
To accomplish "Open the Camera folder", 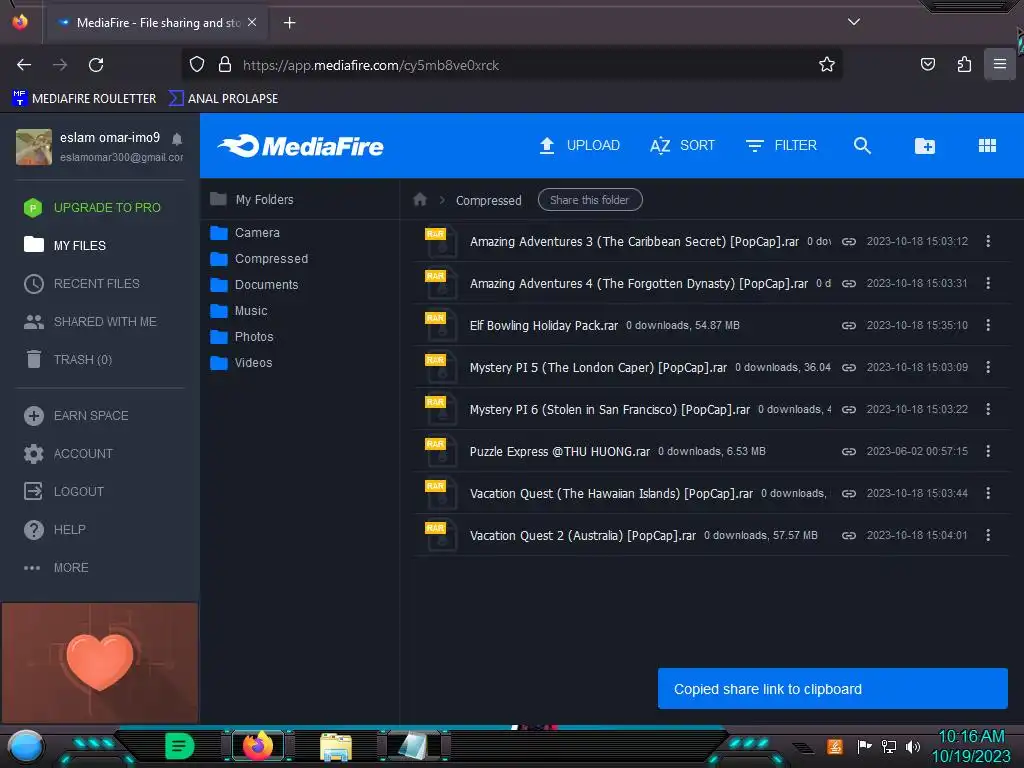I will click(245, 232).
